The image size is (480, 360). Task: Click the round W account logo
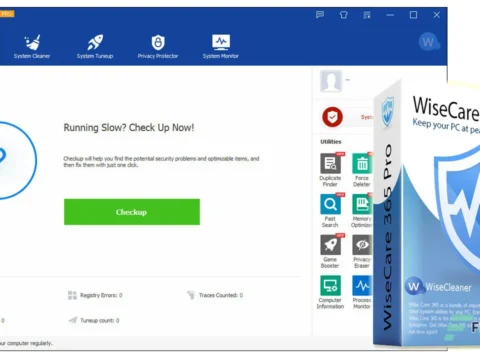point(428,42)
